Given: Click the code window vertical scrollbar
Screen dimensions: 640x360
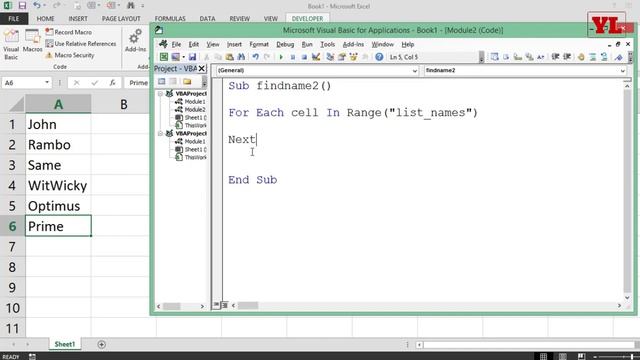Looking at the screenshot, I should (x=627, y=190).
